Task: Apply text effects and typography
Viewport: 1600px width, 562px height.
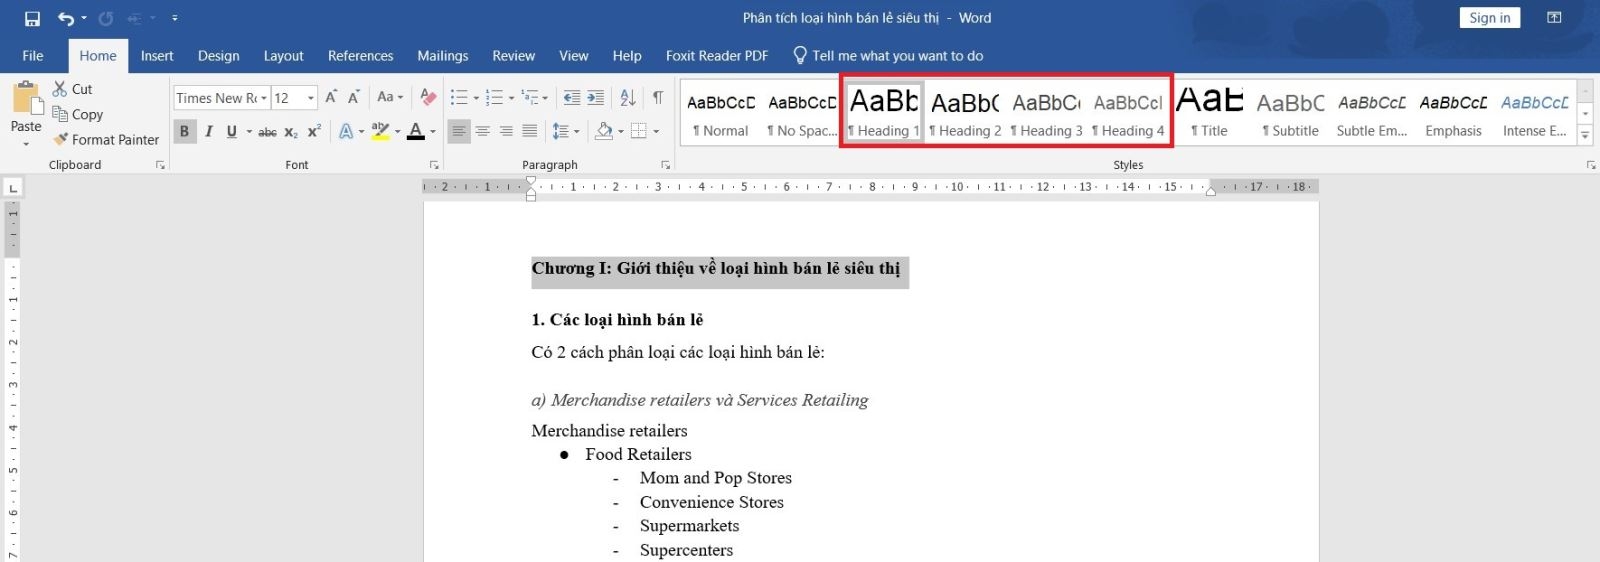Action: coord(346,131)
